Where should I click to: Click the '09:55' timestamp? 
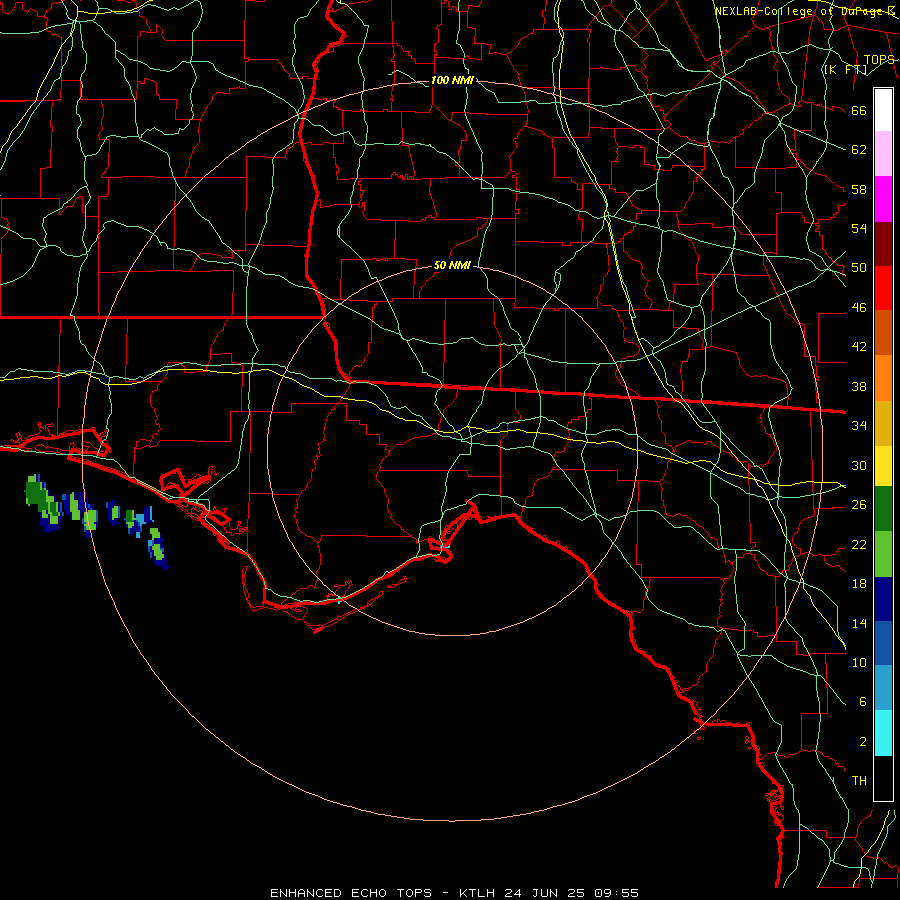coord(616,893)
